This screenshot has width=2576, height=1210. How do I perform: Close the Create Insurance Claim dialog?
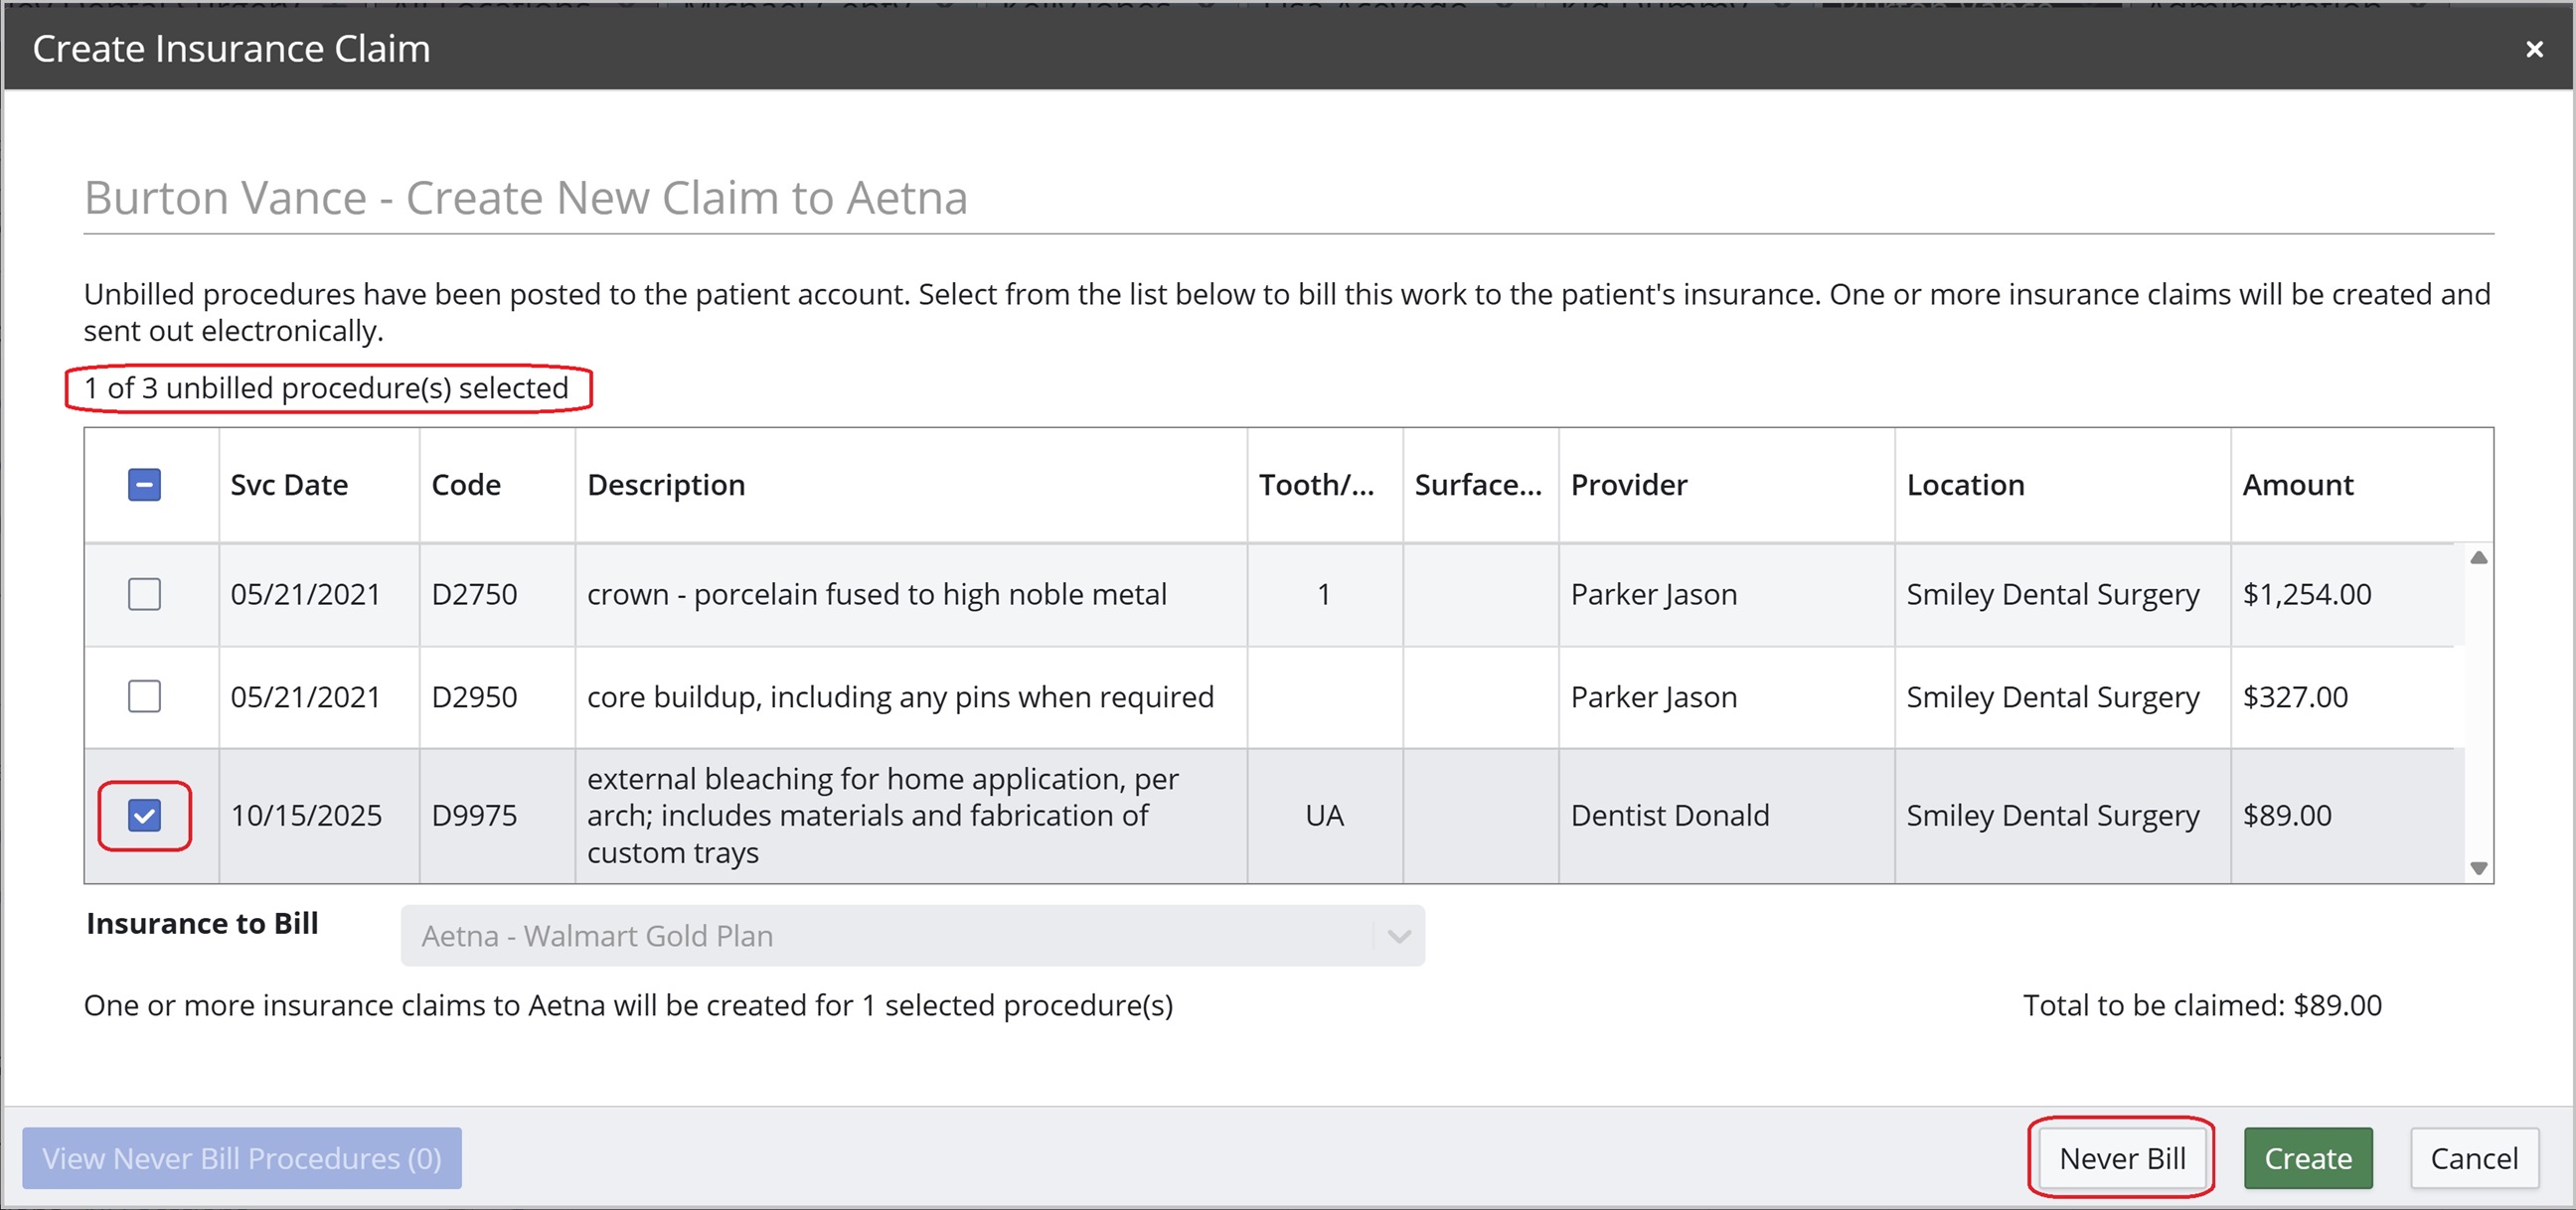[x=2533, y=49]
